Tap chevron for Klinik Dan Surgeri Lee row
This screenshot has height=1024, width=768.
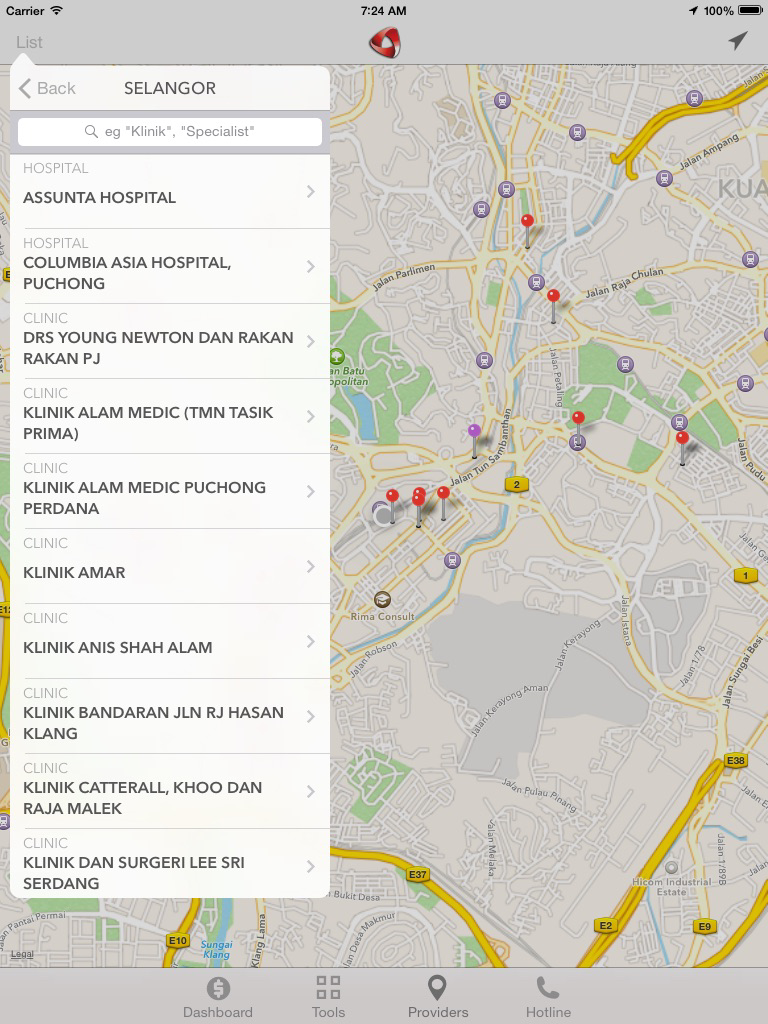(311, 867)
